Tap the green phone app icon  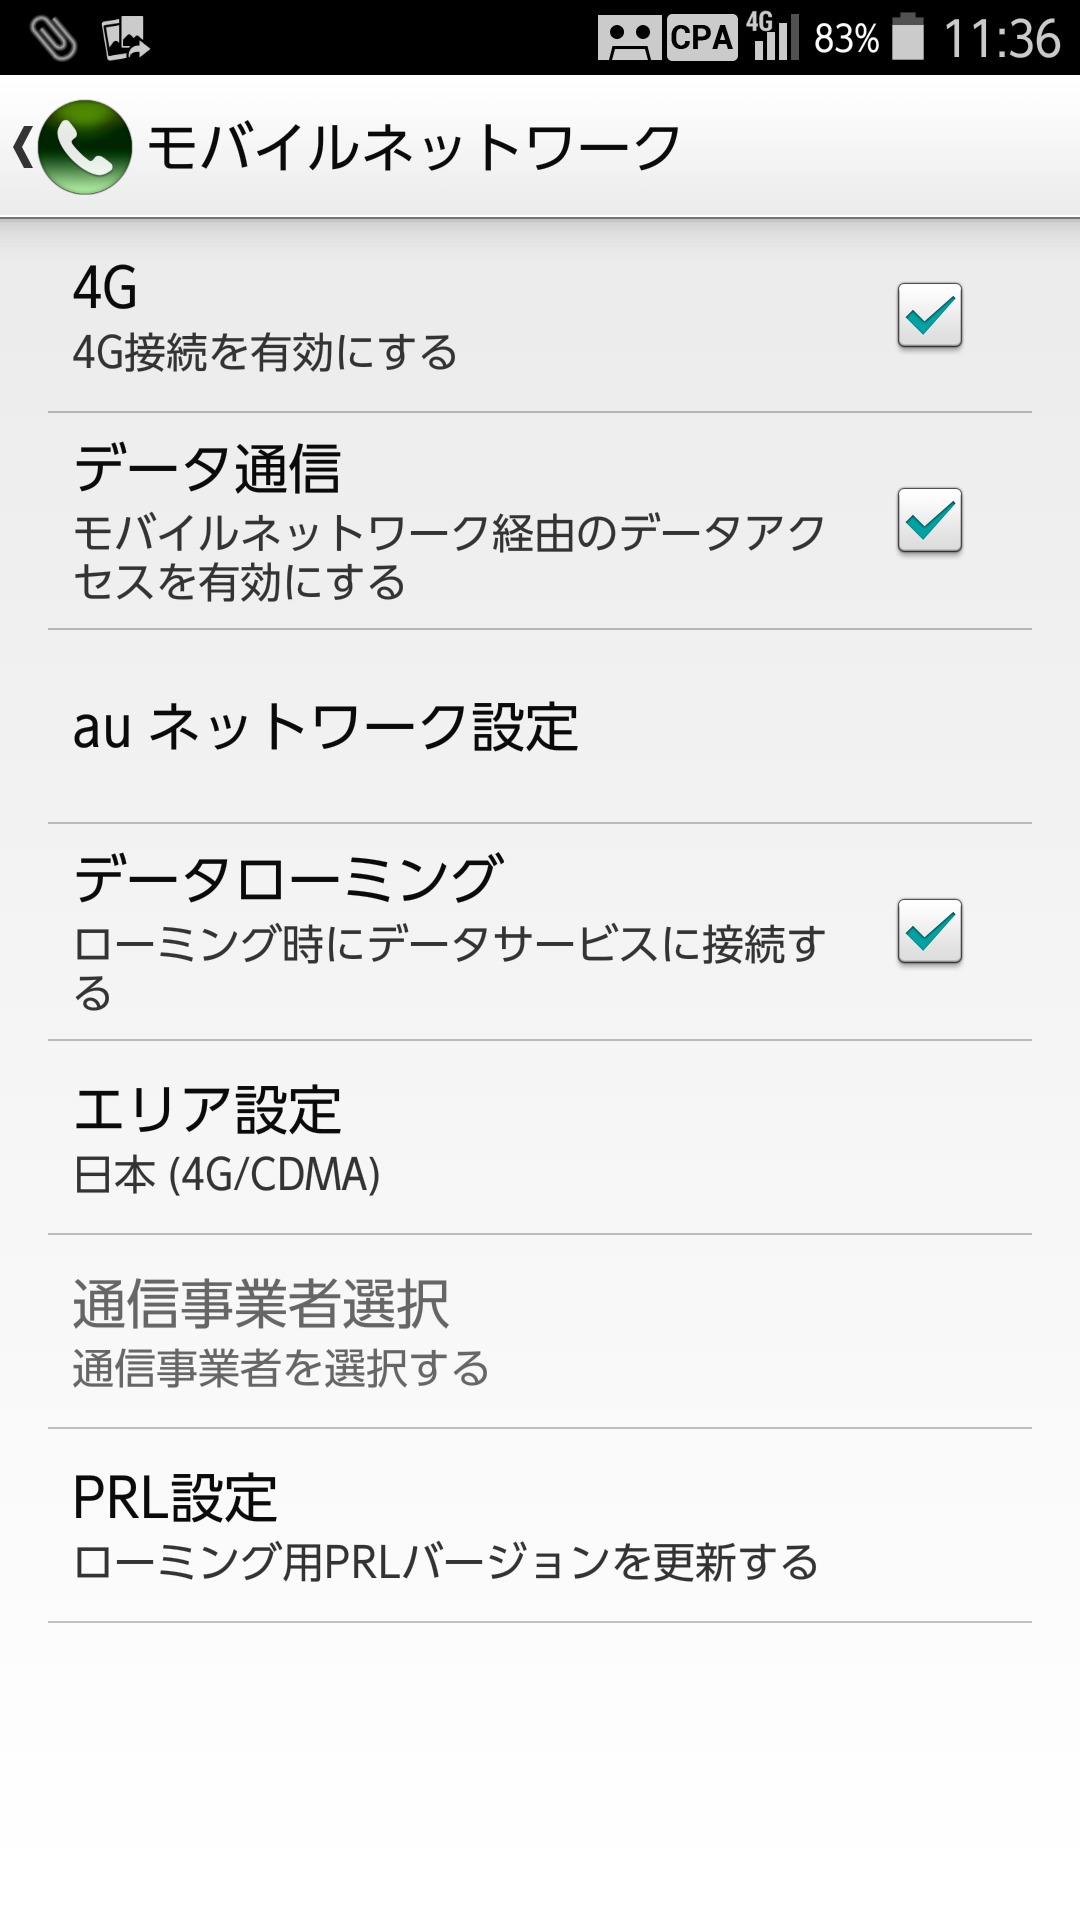85,147
